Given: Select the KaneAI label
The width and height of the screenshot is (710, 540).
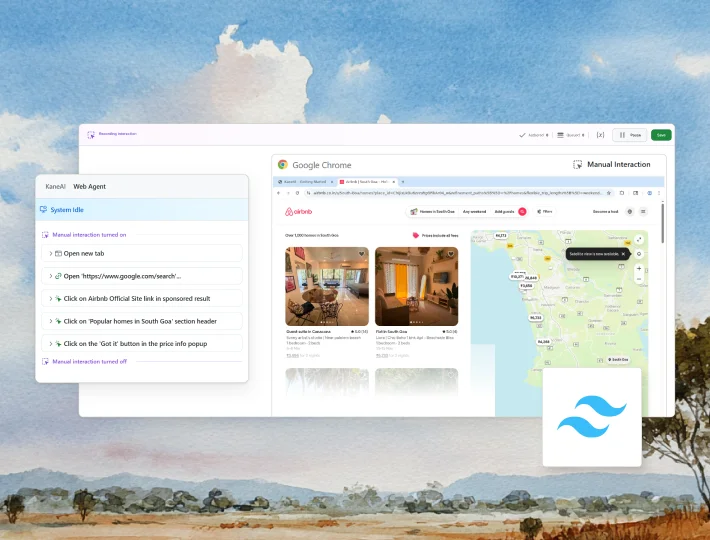Looking at the screenshot, I should coord(55,186).
